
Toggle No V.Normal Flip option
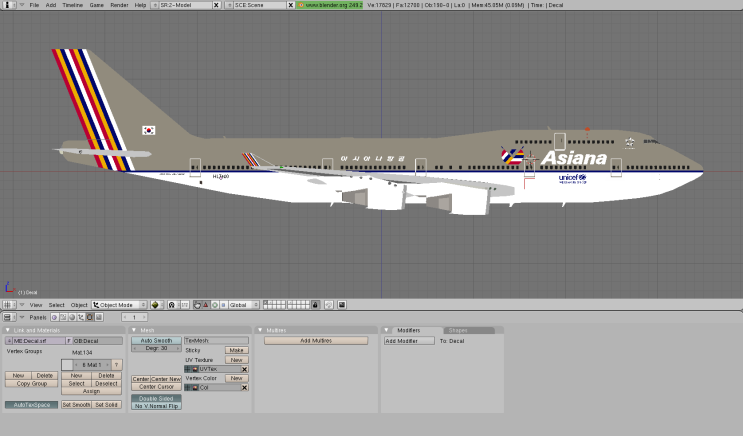click(x=156, y=406)
